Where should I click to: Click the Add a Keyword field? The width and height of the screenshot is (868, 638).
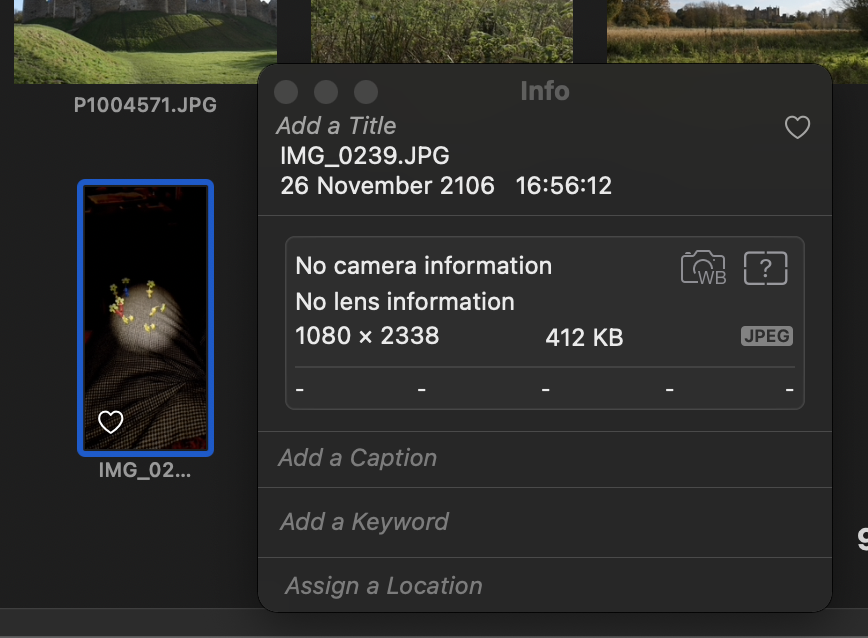(x=364, y=522)
